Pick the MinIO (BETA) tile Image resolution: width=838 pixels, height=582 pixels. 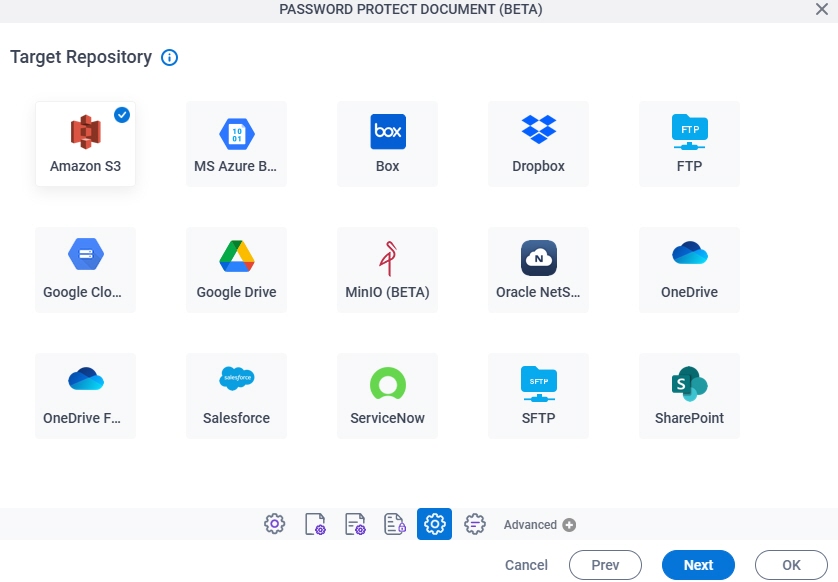click(387, 270)
